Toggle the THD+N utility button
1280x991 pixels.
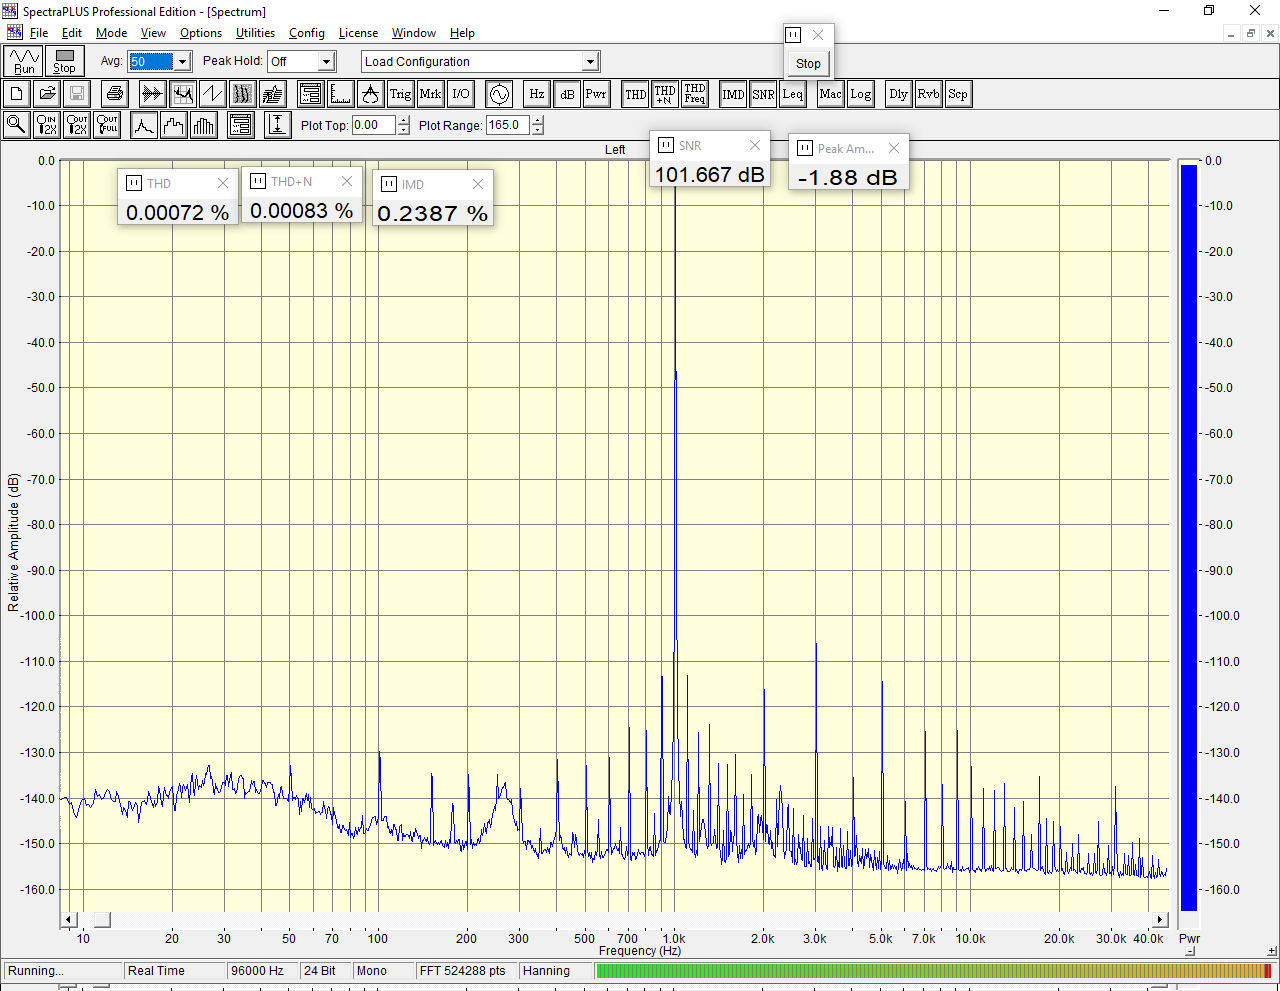tap(665, 94)
